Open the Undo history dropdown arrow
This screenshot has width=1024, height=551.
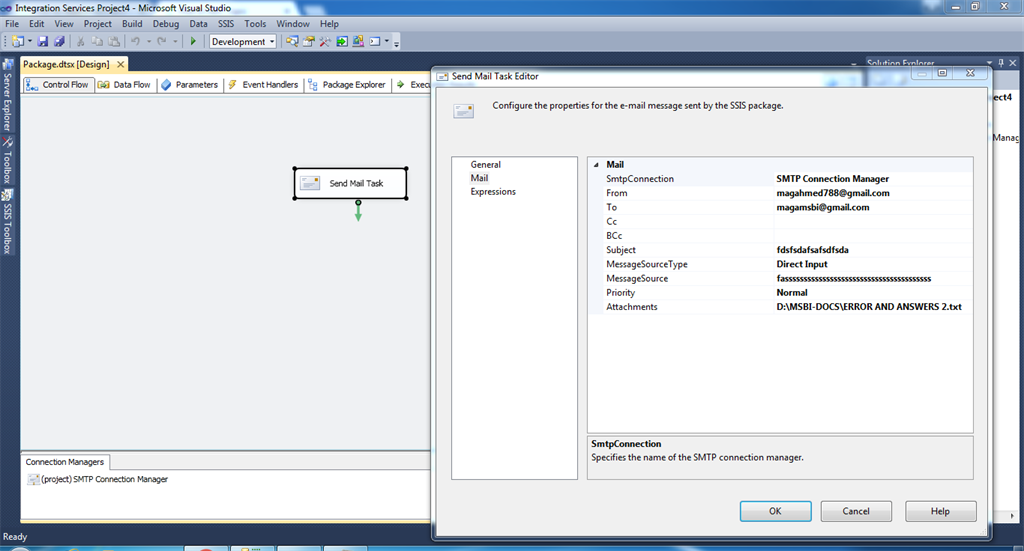[149, 41]
